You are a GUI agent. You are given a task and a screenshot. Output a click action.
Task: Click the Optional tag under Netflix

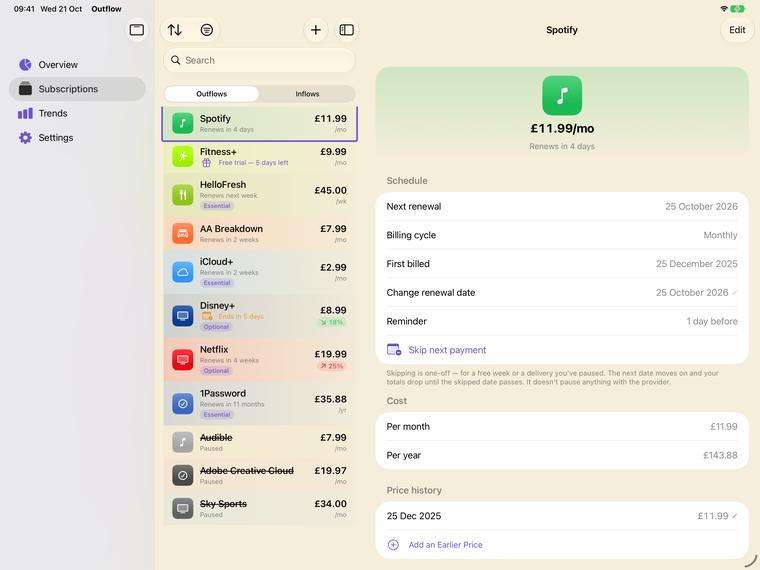pyautogui.click(x=216, y=371)
